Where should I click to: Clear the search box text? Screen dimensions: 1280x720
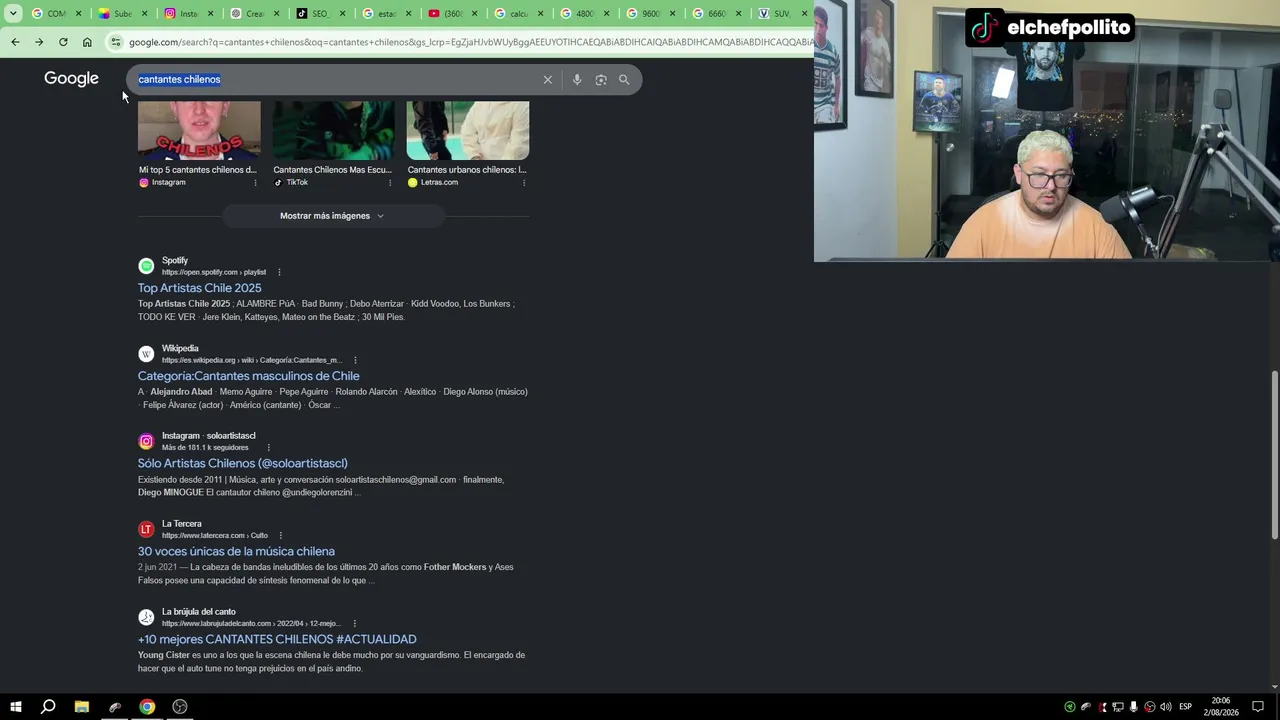tap(548, 80)
